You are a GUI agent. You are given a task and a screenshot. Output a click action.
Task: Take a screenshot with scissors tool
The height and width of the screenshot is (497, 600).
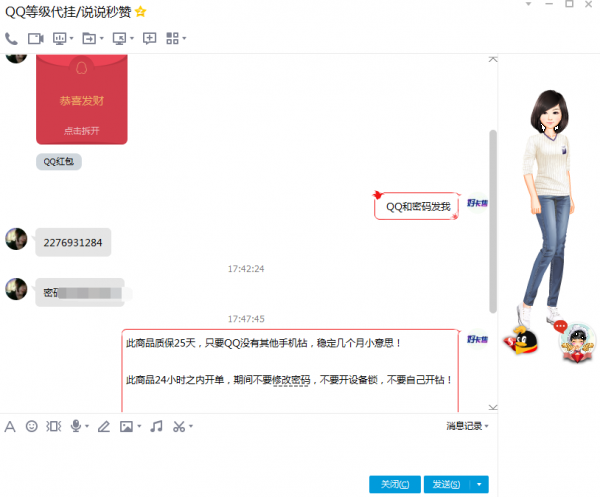coord(179,426)
